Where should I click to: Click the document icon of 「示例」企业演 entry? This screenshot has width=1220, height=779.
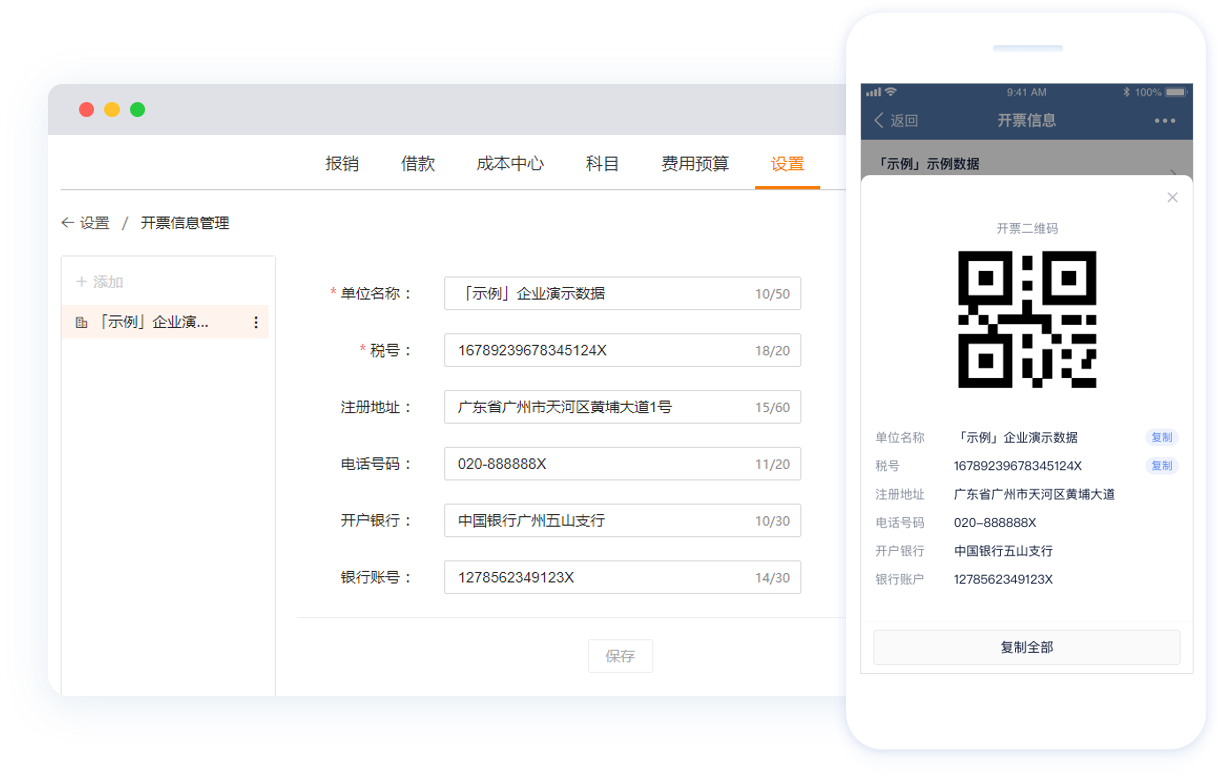click(x=81, y=322)
